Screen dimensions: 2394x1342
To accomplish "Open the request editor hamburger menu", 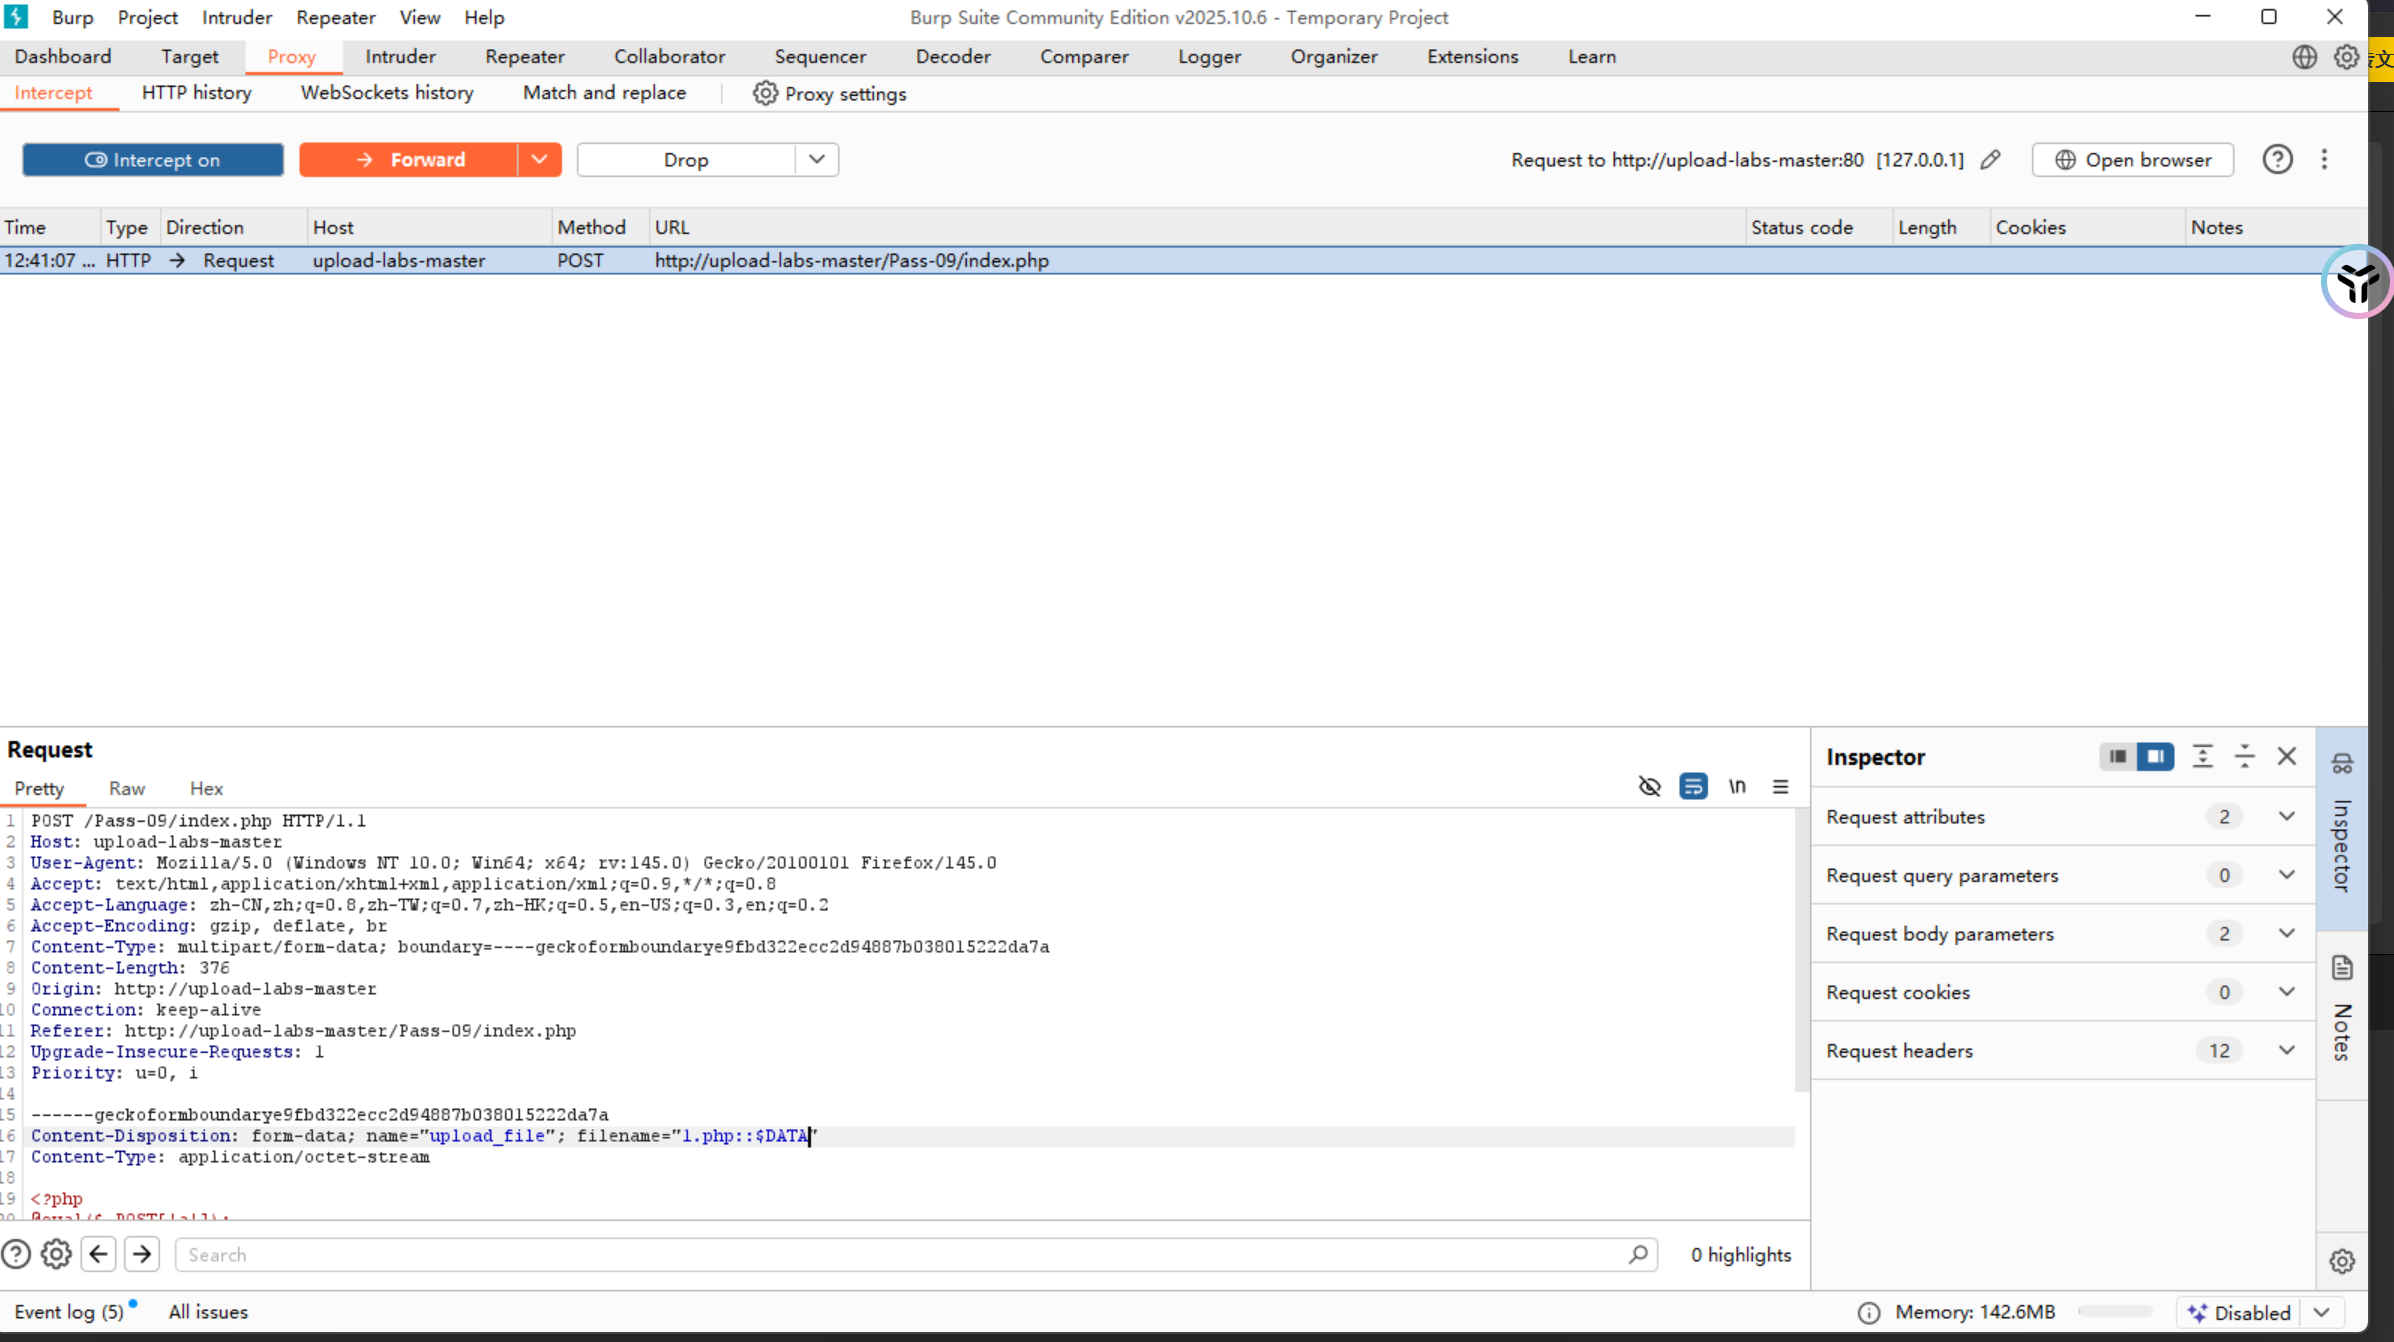I will (1780, 787).
